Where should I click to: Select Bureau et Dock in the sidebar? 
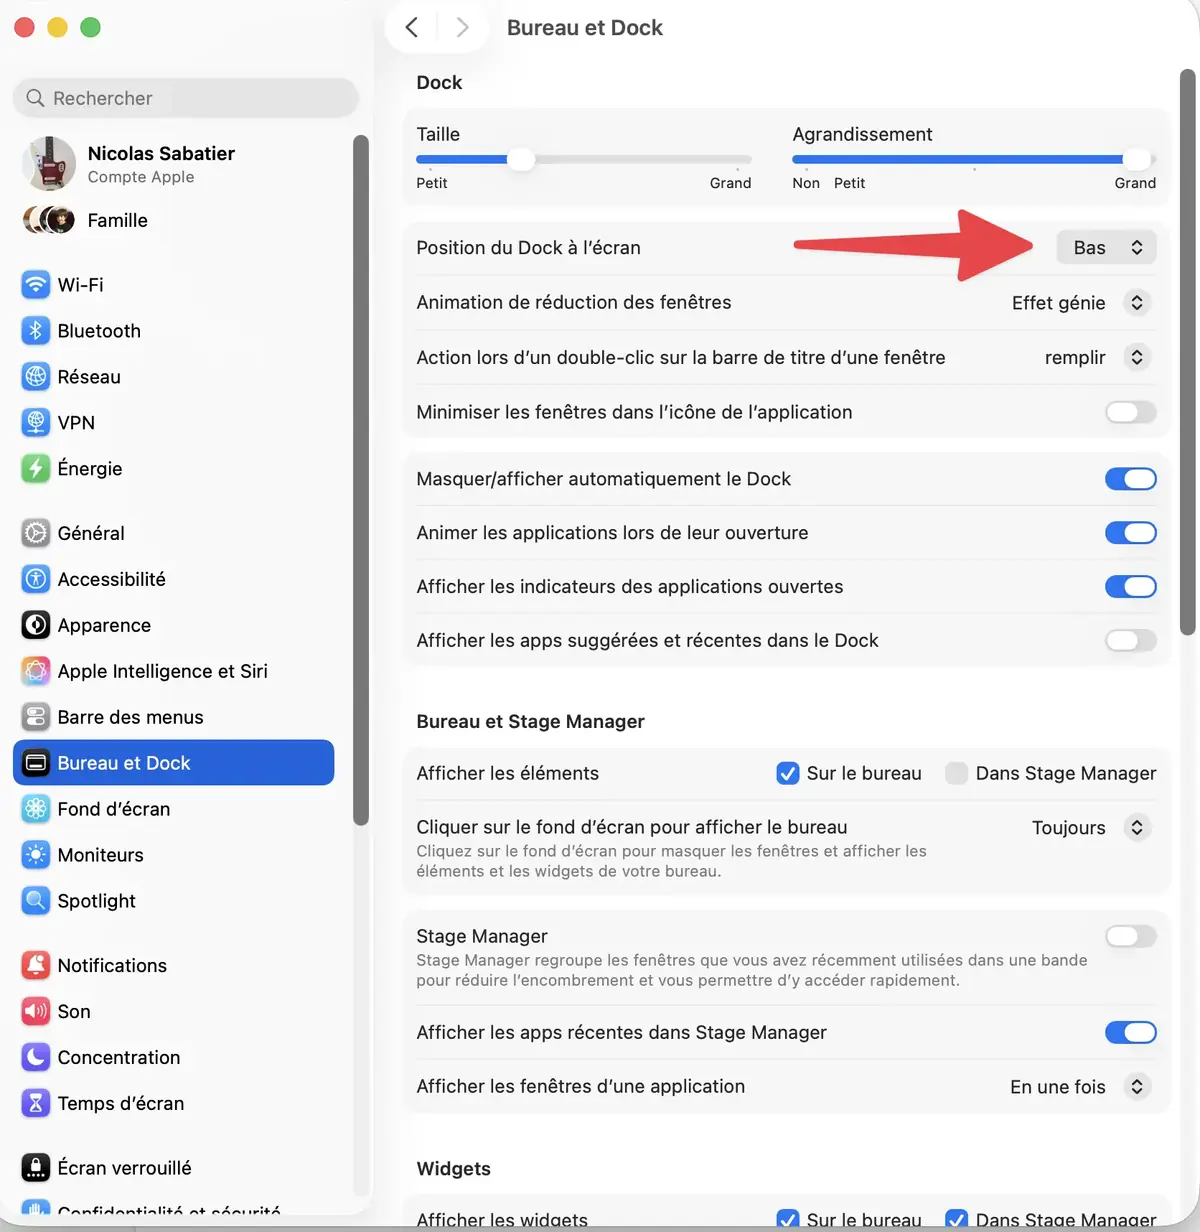click(120, 762)
